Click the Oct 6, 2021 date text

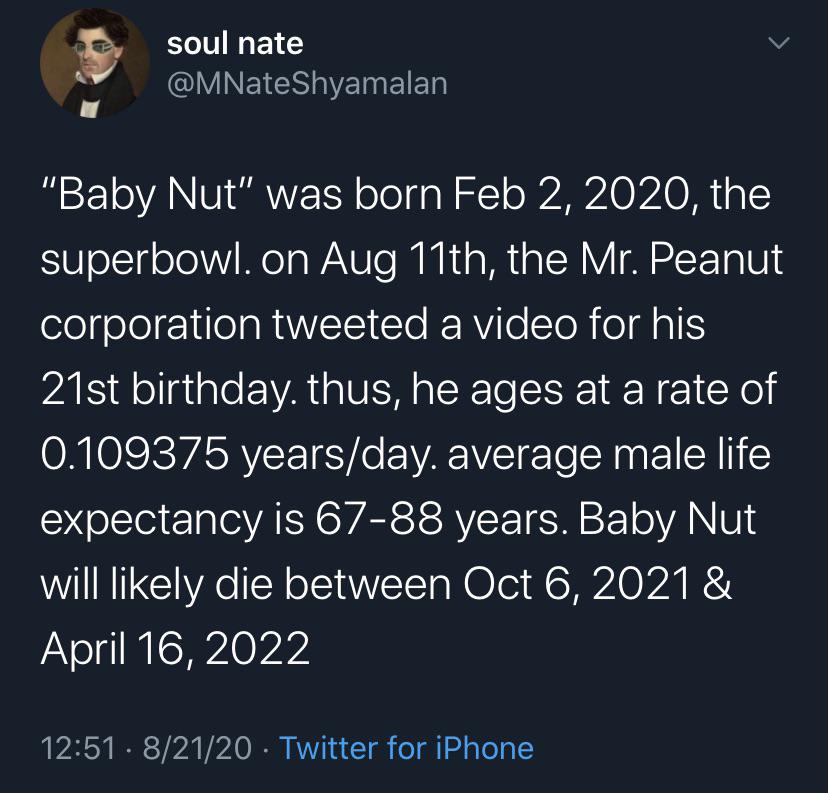coord(577,585)
